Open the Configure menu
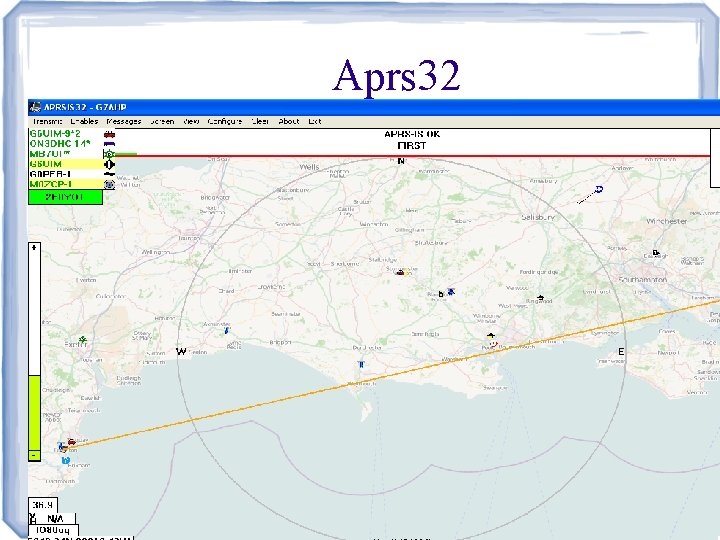Viewport: 720px width, 540px height. coord(225,122)
